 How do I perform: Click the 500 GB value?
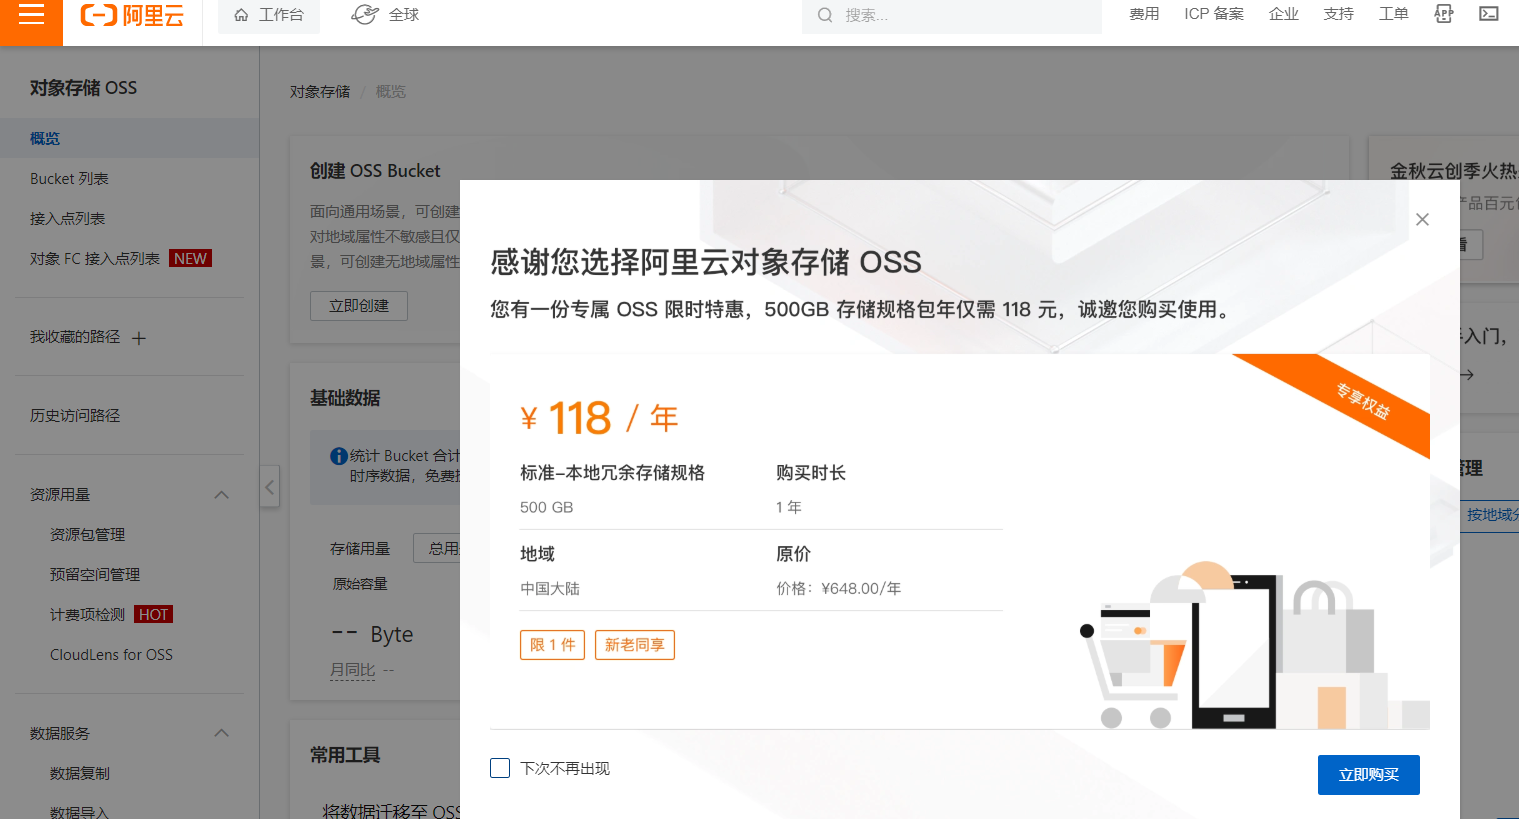(546, 507)
